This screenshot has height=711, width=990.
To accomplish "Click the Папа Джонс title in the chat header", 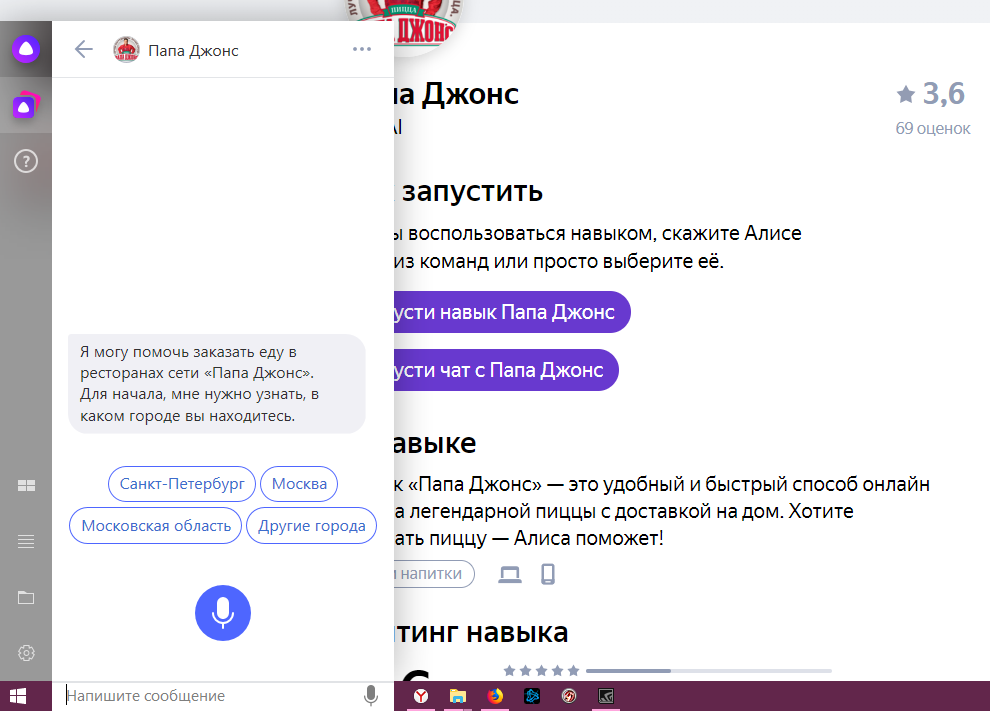I will pyautogui.click(x=193, y=51).
